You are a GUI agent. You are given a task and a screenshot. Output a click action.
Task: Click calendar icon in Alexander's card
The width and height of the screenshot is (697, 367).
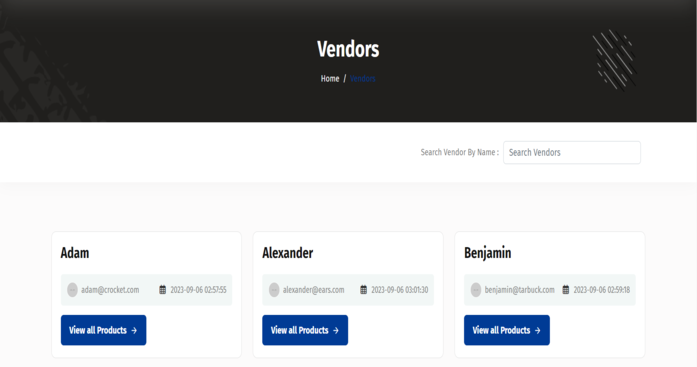364,290
